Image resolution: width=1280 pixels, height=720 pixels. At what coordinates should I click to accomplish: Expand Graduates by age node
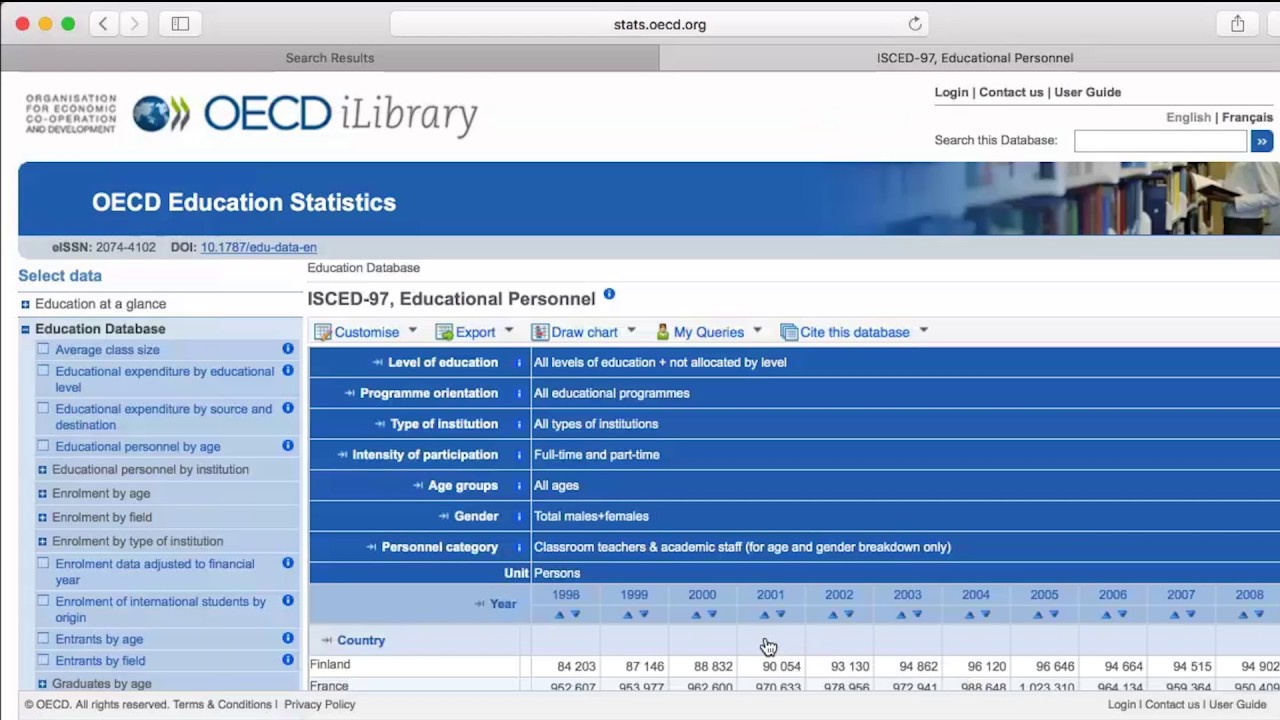pos(42,684)
